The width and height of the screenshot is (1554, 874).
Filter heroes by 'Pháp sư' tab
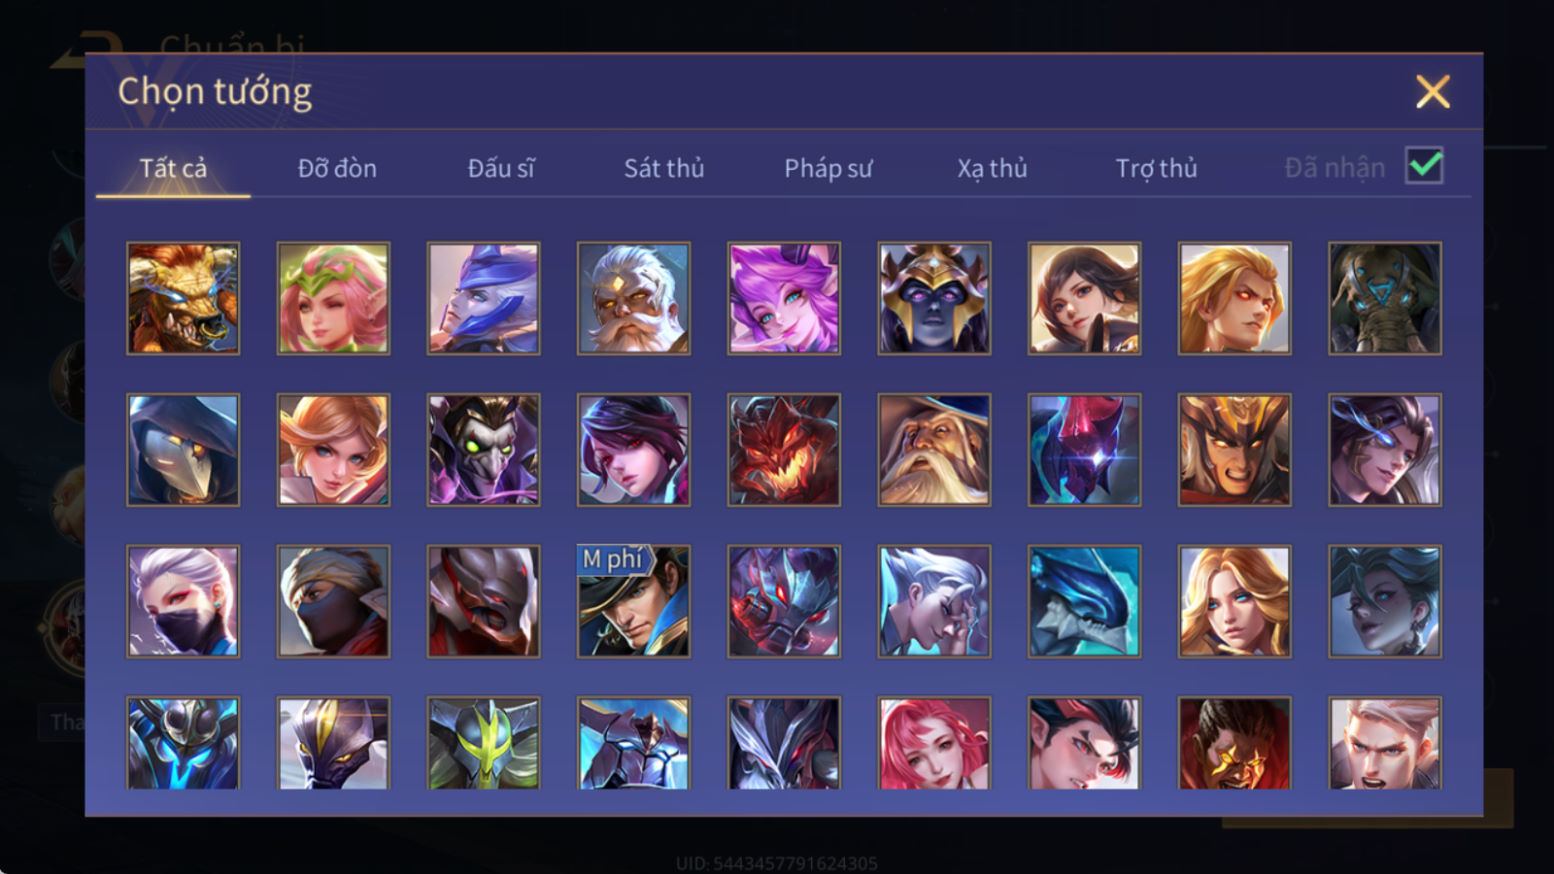pyautogui.click(x=828, y=168)
